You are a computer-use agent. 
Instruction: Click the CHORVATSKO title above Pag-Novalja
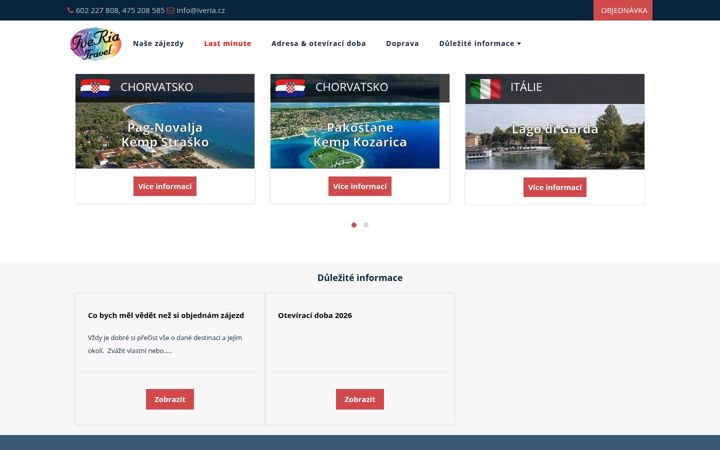[157, 87]
